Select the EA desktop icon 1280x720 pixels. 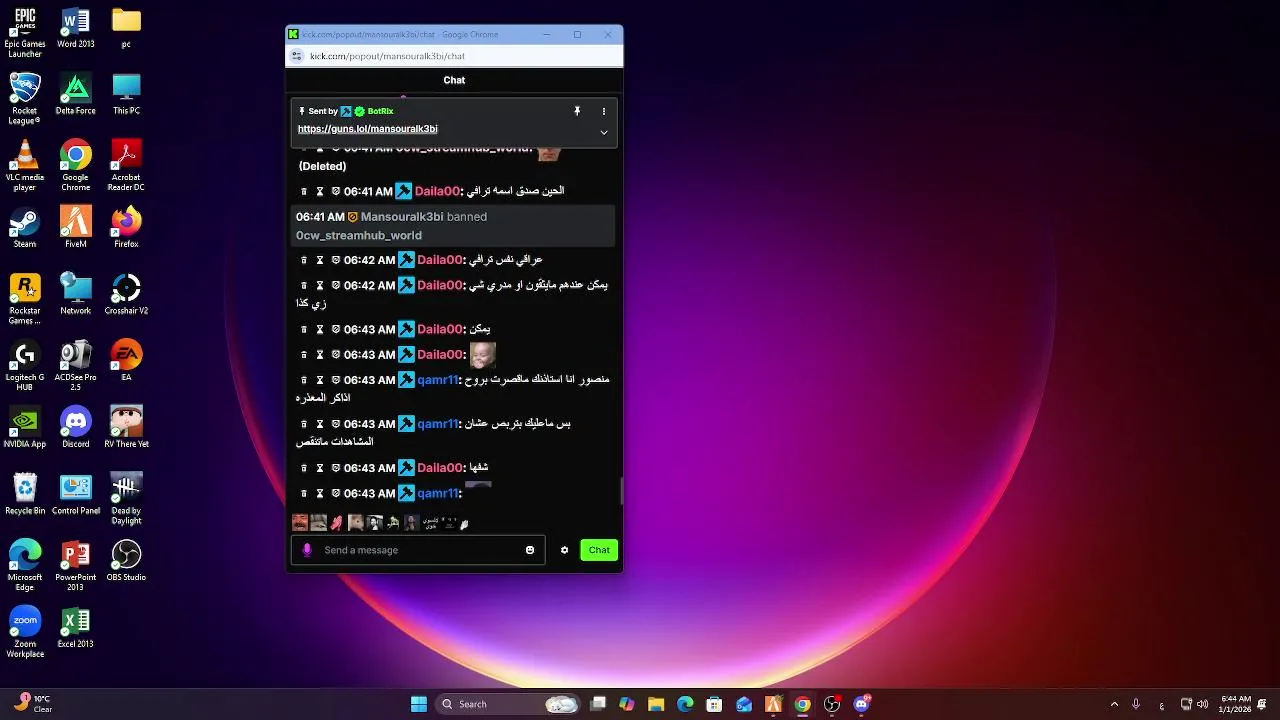[x=126, y=361]
